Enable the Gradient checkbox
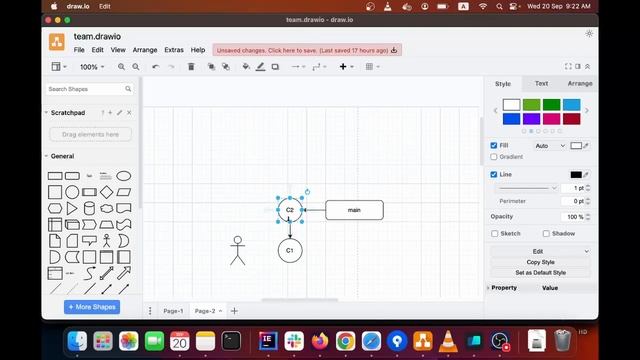This screenshot has width=640, height=360. tap(494, 157)
